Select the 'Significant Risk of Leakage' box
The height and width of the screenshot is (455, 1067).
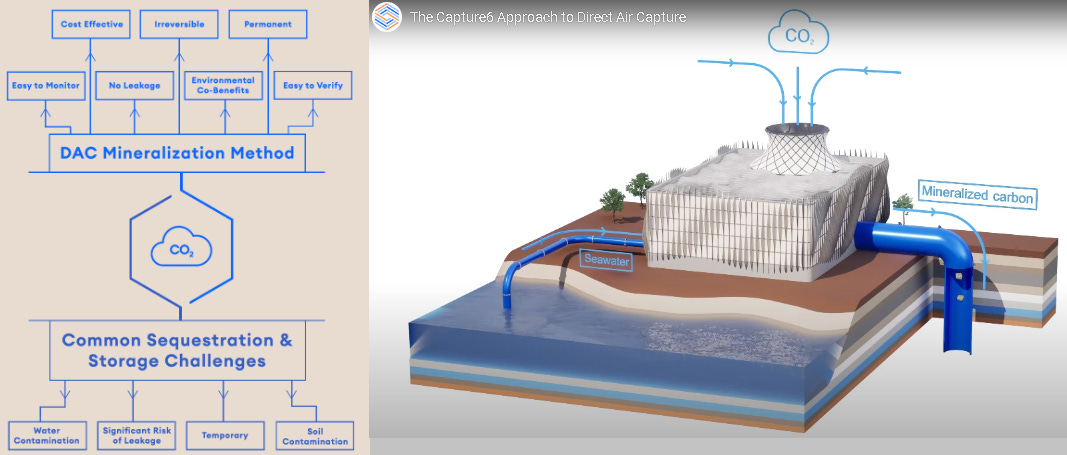(136, 435)
